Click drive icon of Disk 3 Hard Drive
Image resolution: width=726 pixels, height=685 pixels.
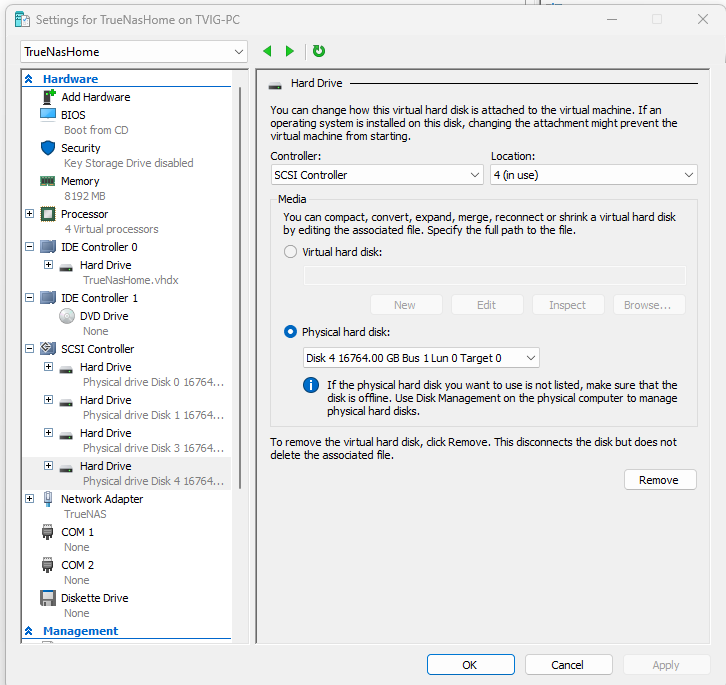click(66, 435)
